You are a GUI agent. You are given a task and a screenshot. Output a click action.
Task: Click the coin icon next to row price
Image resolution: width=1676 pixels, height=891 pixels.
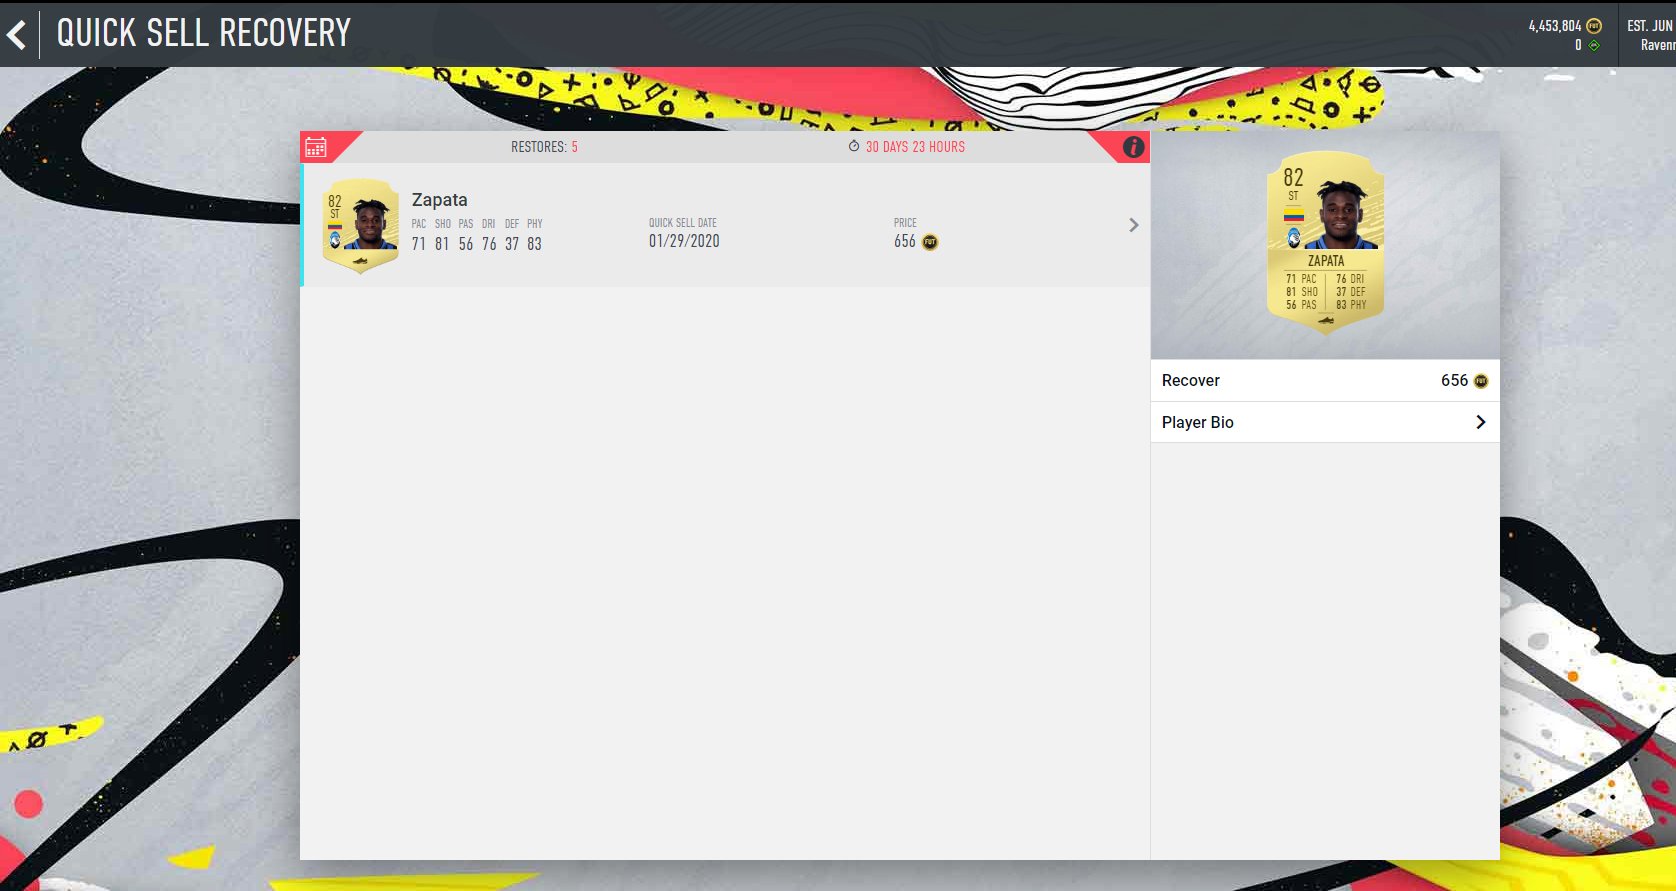point(930,242)
